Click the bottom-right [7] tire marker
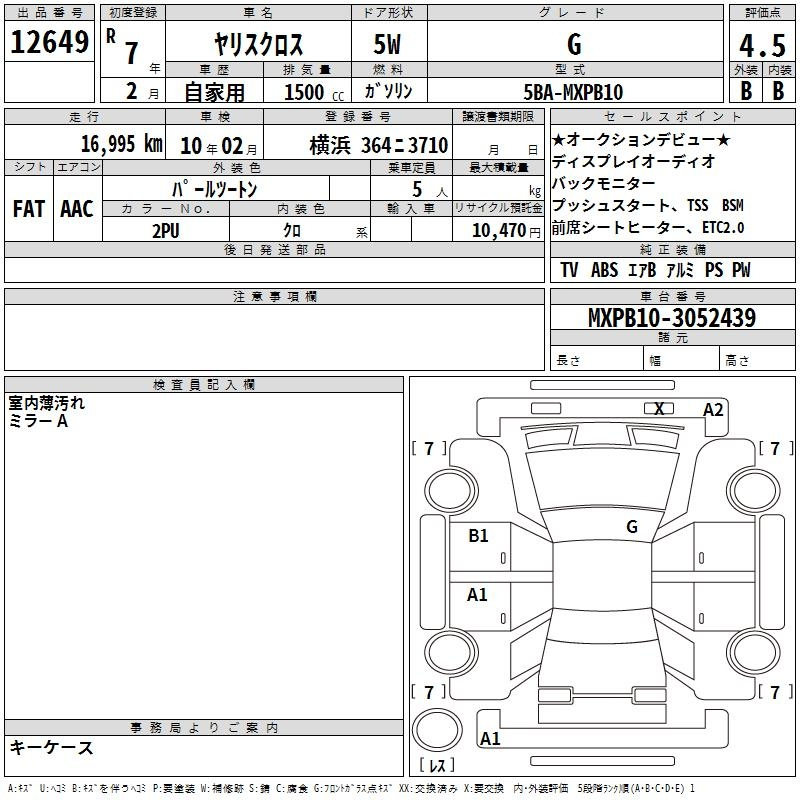The height and width of the screenshot is (800, 800). tap(774, 692)
